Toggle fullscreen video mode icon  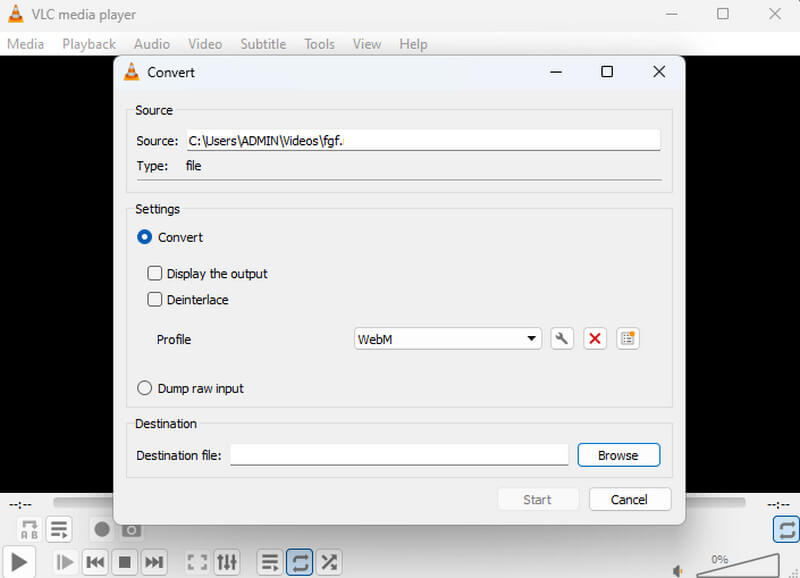198,562
